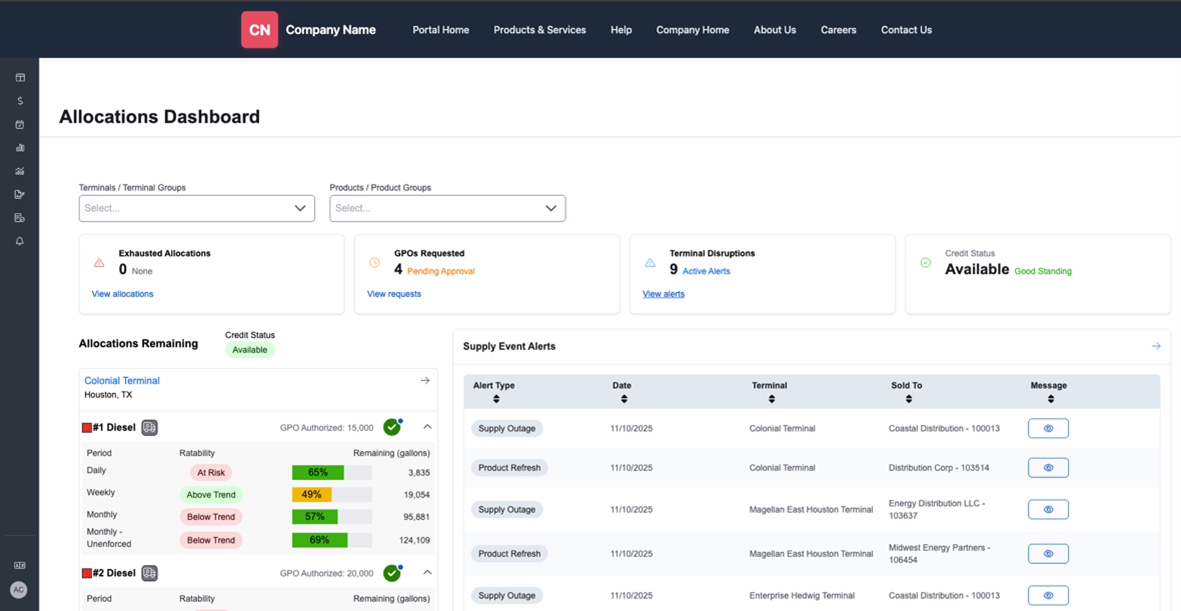Click the dollar sign icon in sidebar
This screenshot has width=1181, height=611.
point(20,101)
